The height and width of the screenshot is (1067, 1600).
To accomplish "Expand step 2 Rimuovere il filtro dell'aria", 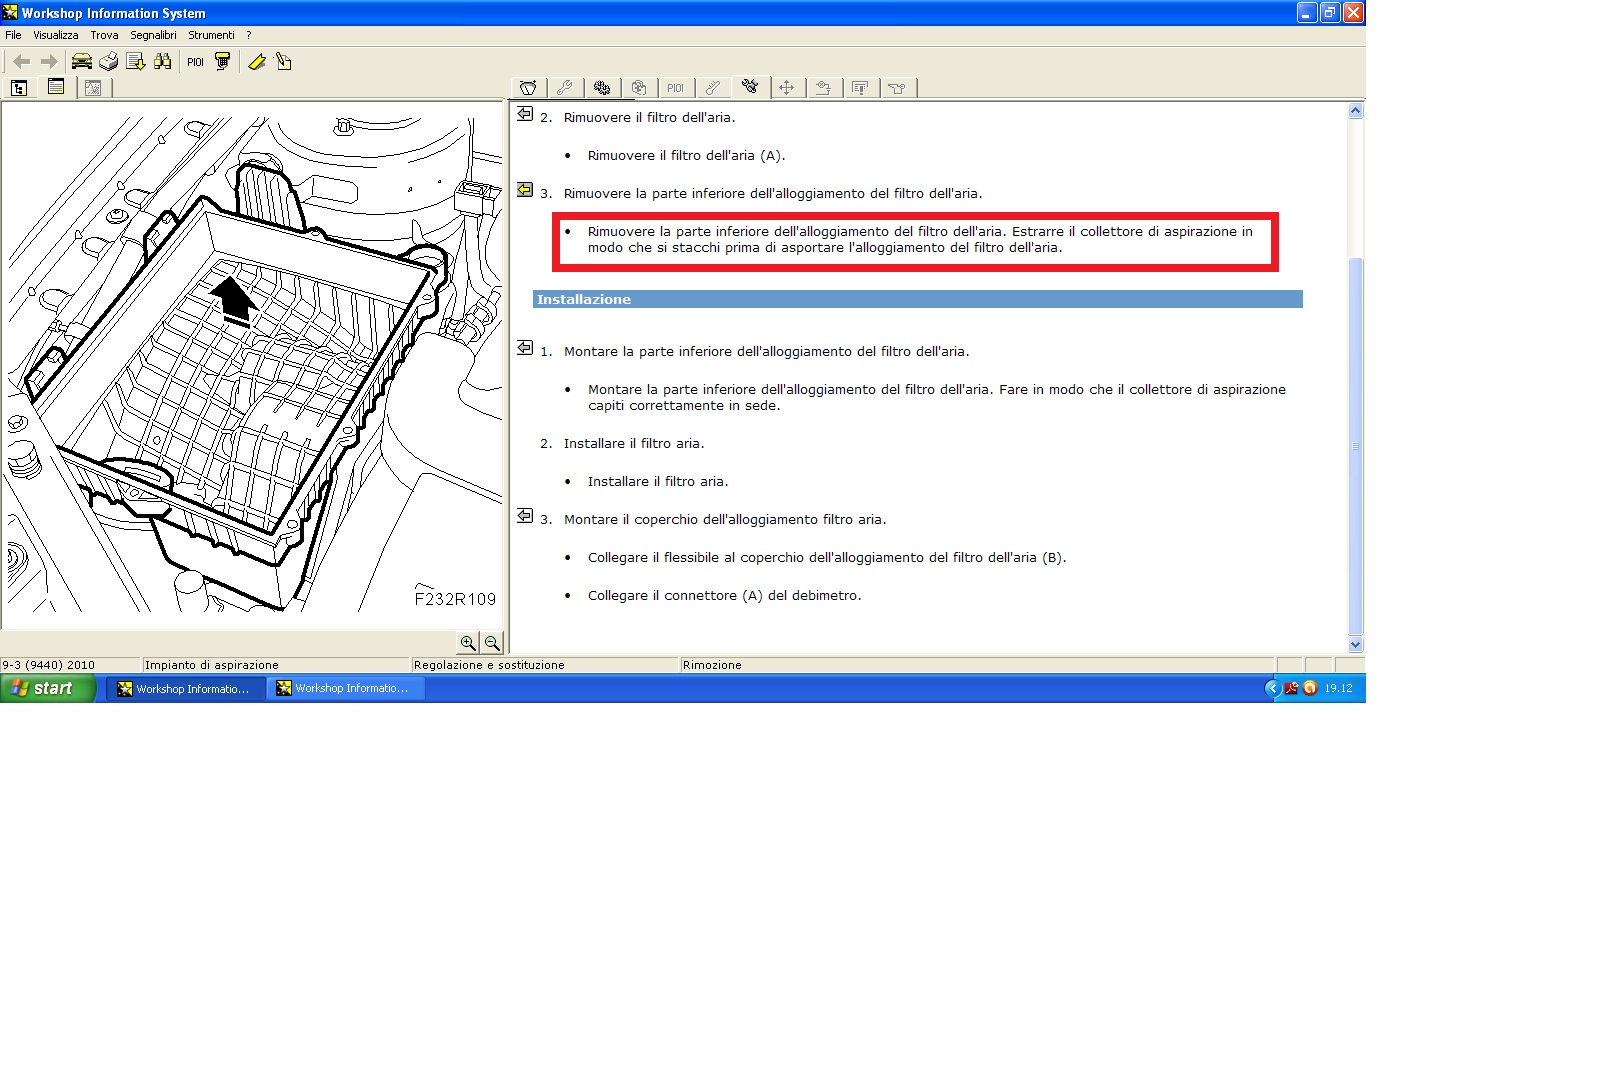I will pos(525,114).
